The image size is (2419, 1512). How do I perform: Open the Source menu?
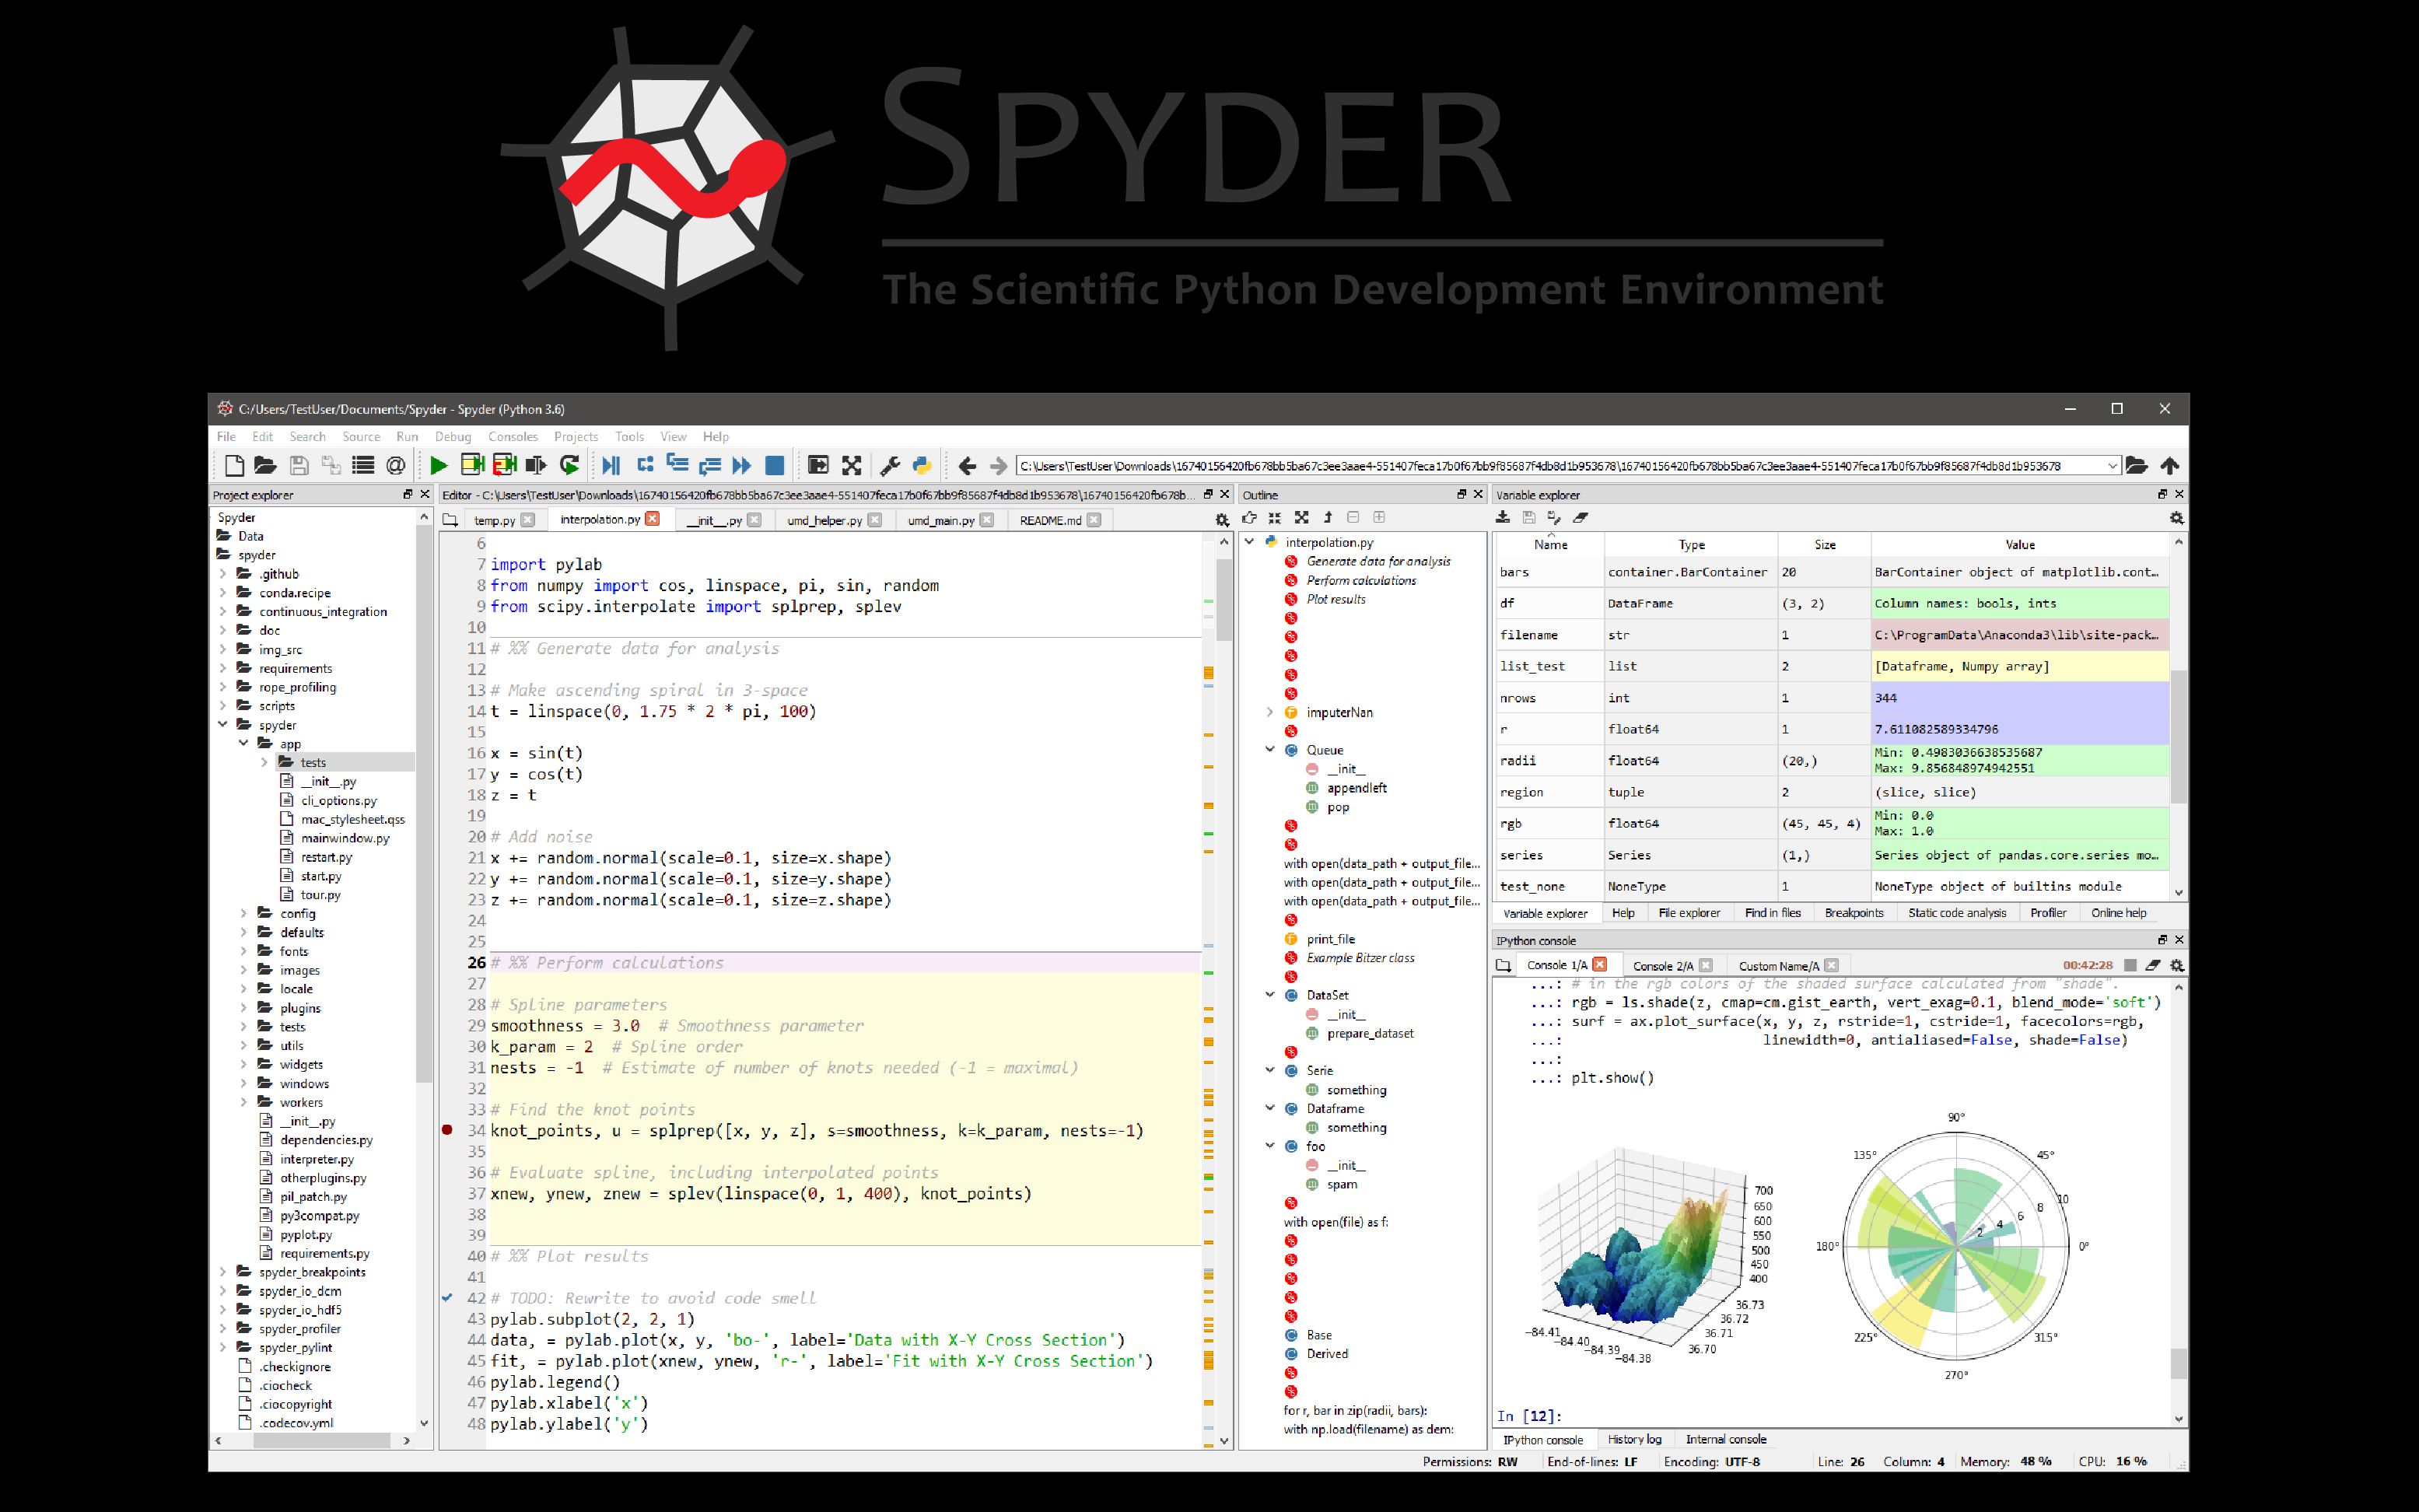(x=361, y=437)
